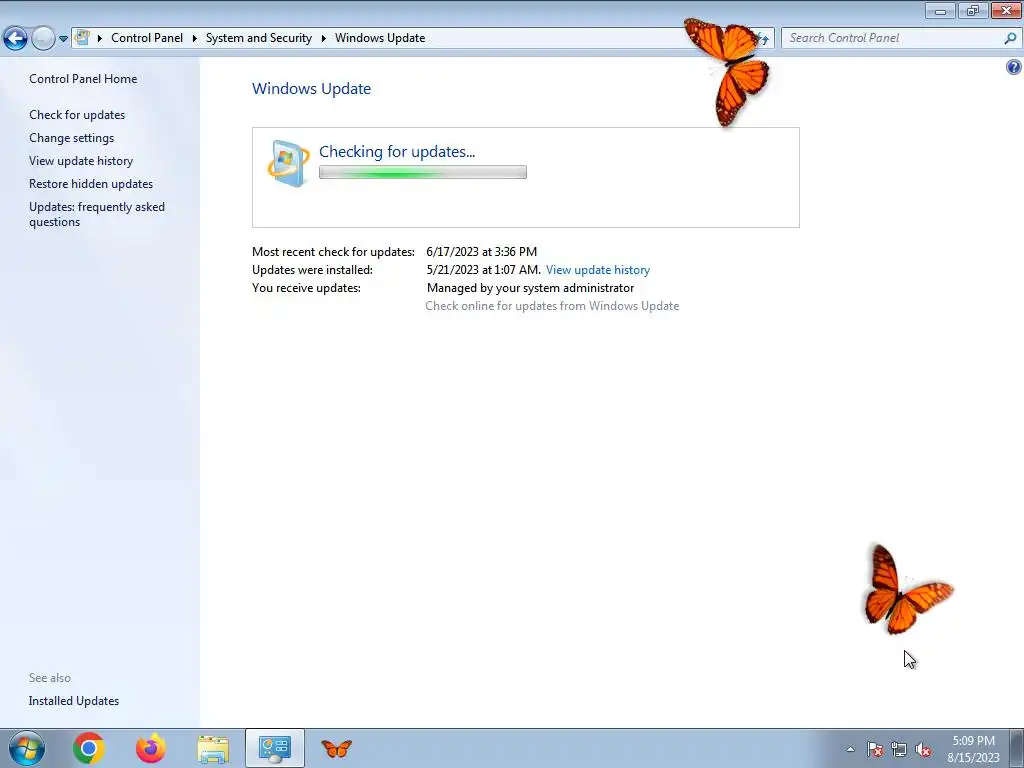Open the taskbar clock showing 5:09 PM

tap(973, 749)
